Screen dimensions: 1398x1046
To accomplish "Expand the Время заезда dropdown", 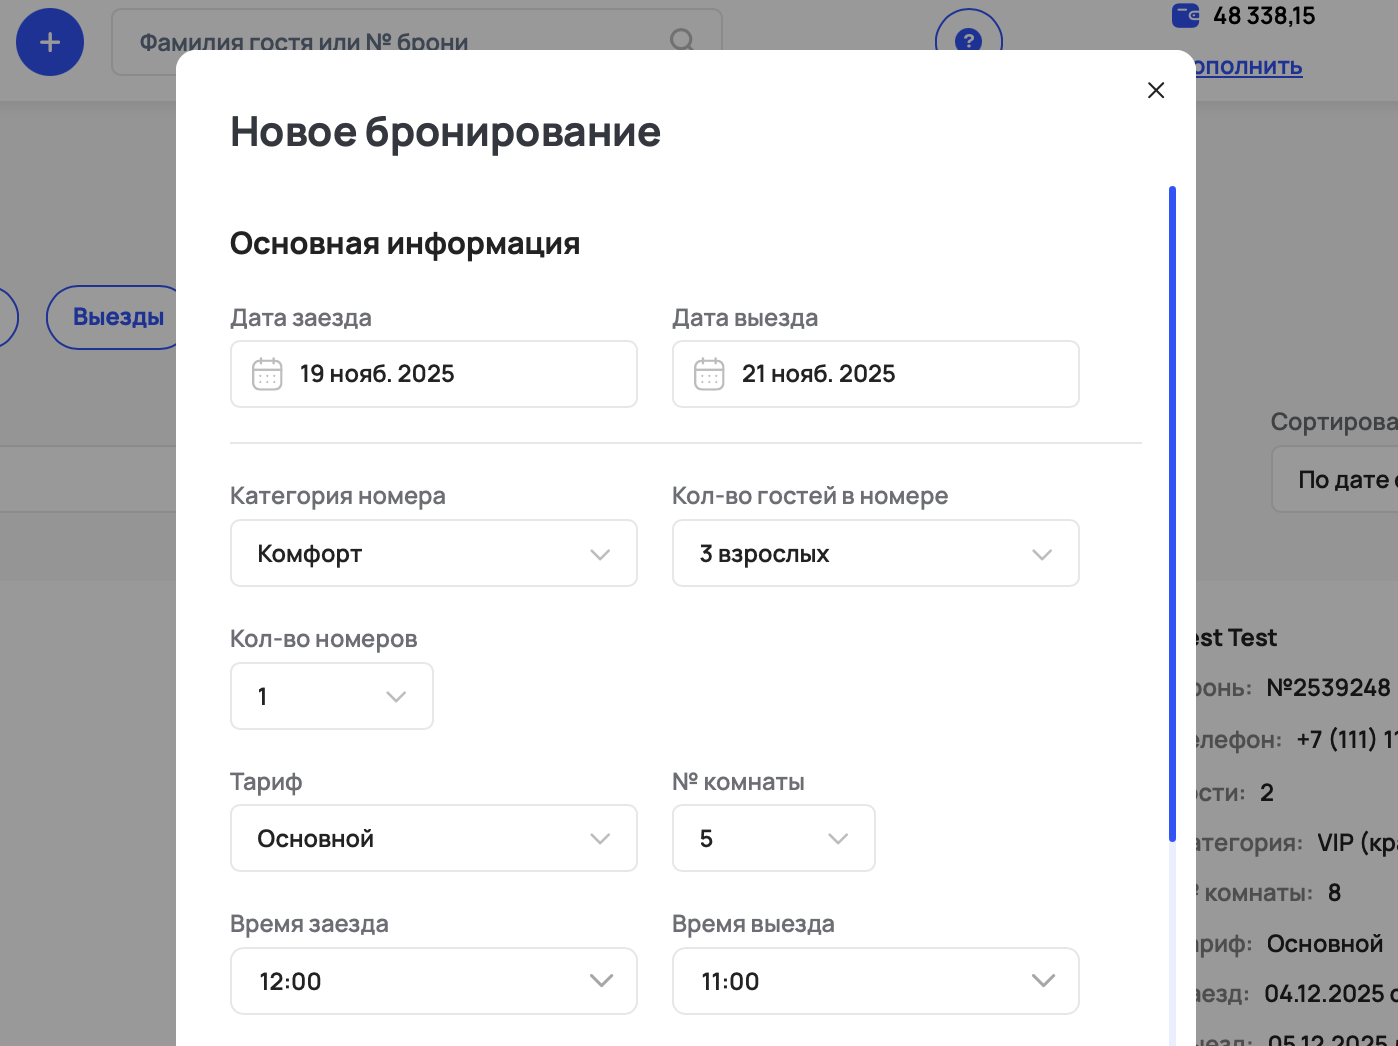I will 433,981.
